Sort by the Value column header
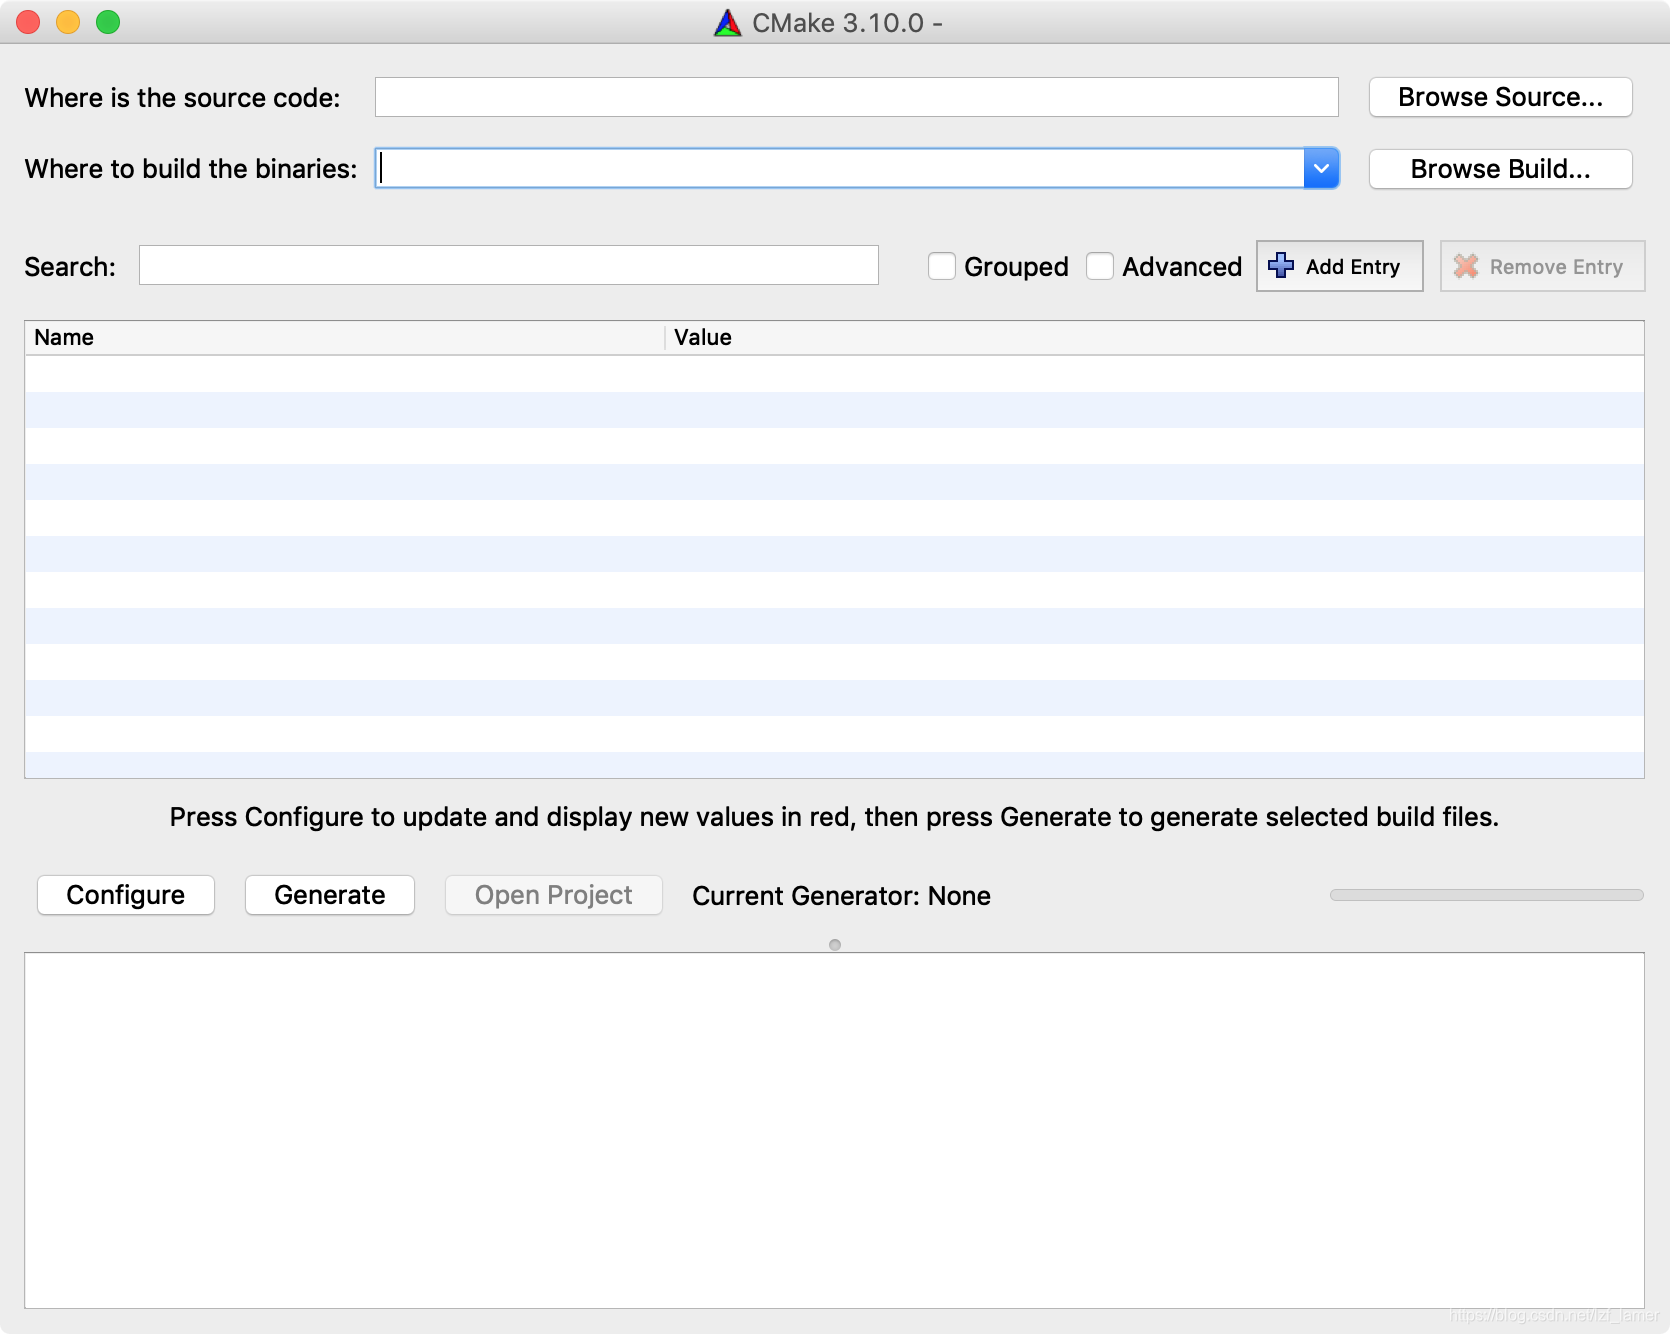The height and width of the screenshot is (1334, 1670). (x=1155, y=338)
